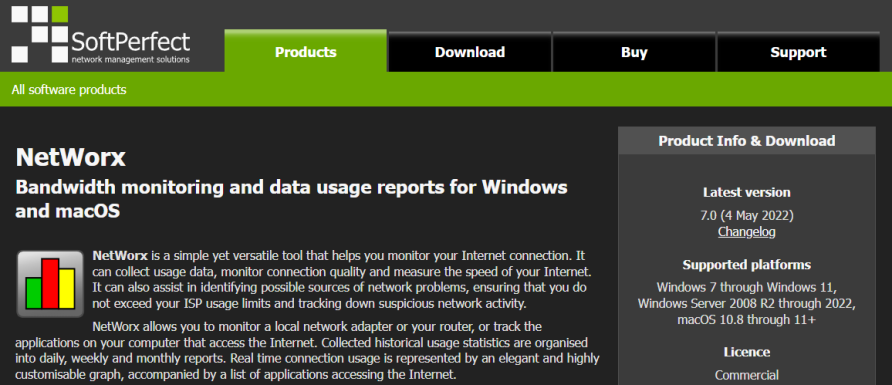The height and width of the screenshot is (385, 892).
Task: Click the Licence heading in sidebar
Action: (x=746, y=352)
